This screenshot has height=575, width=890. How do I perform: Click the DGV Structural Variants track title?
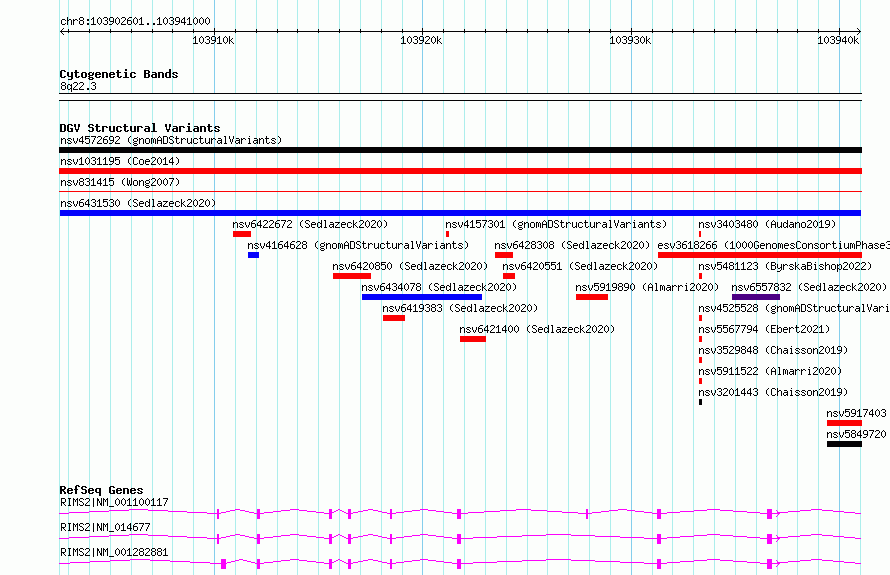(x=140, y=128)
